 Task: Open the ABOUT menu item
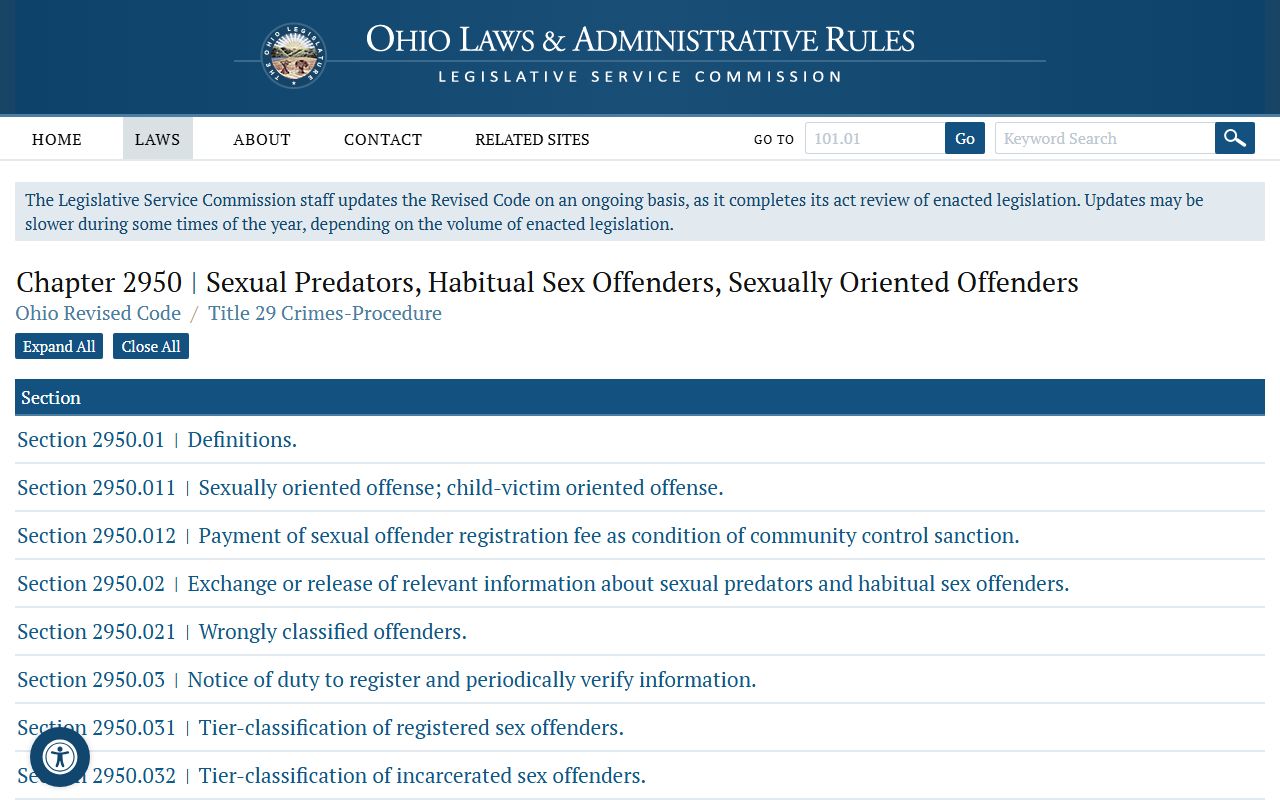coord(262,139)
